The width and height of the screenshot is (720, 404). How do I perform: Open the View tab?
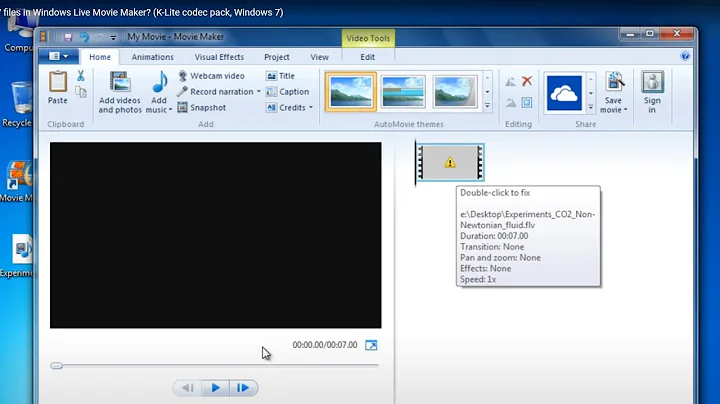coord(319,57)
